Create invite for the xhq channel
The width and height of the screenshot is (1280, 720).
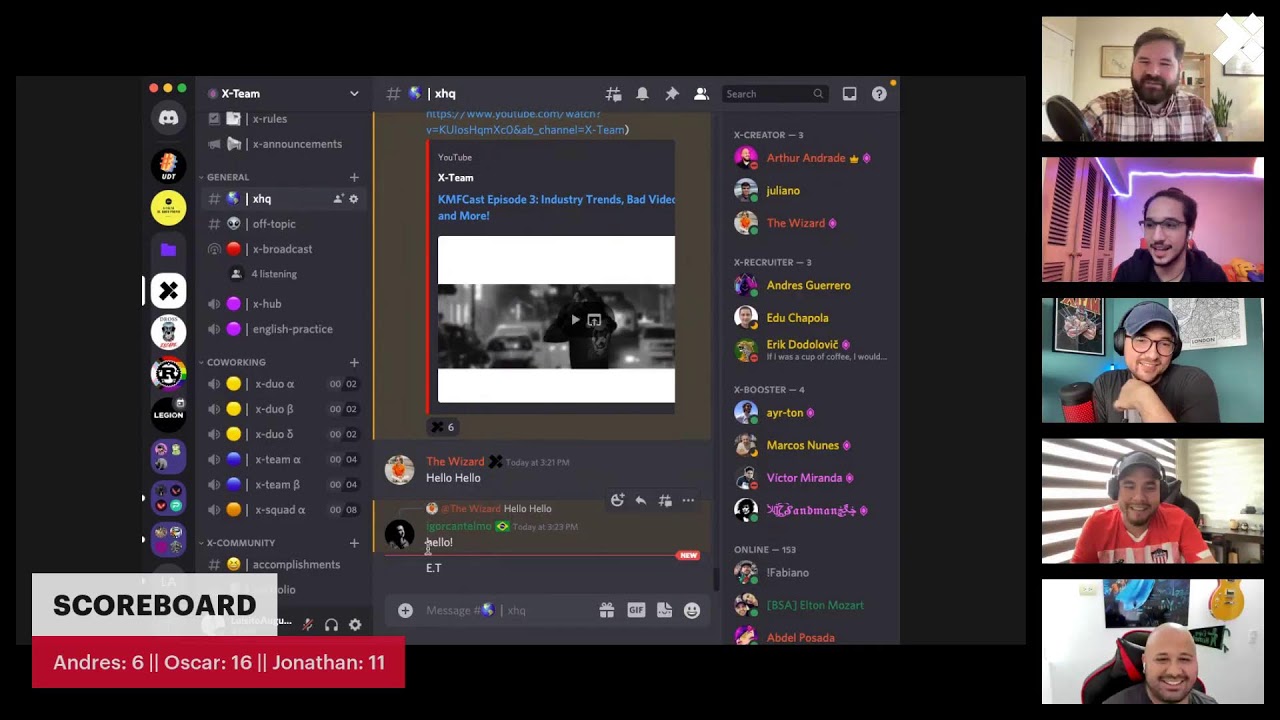click(x=338, y=199)
